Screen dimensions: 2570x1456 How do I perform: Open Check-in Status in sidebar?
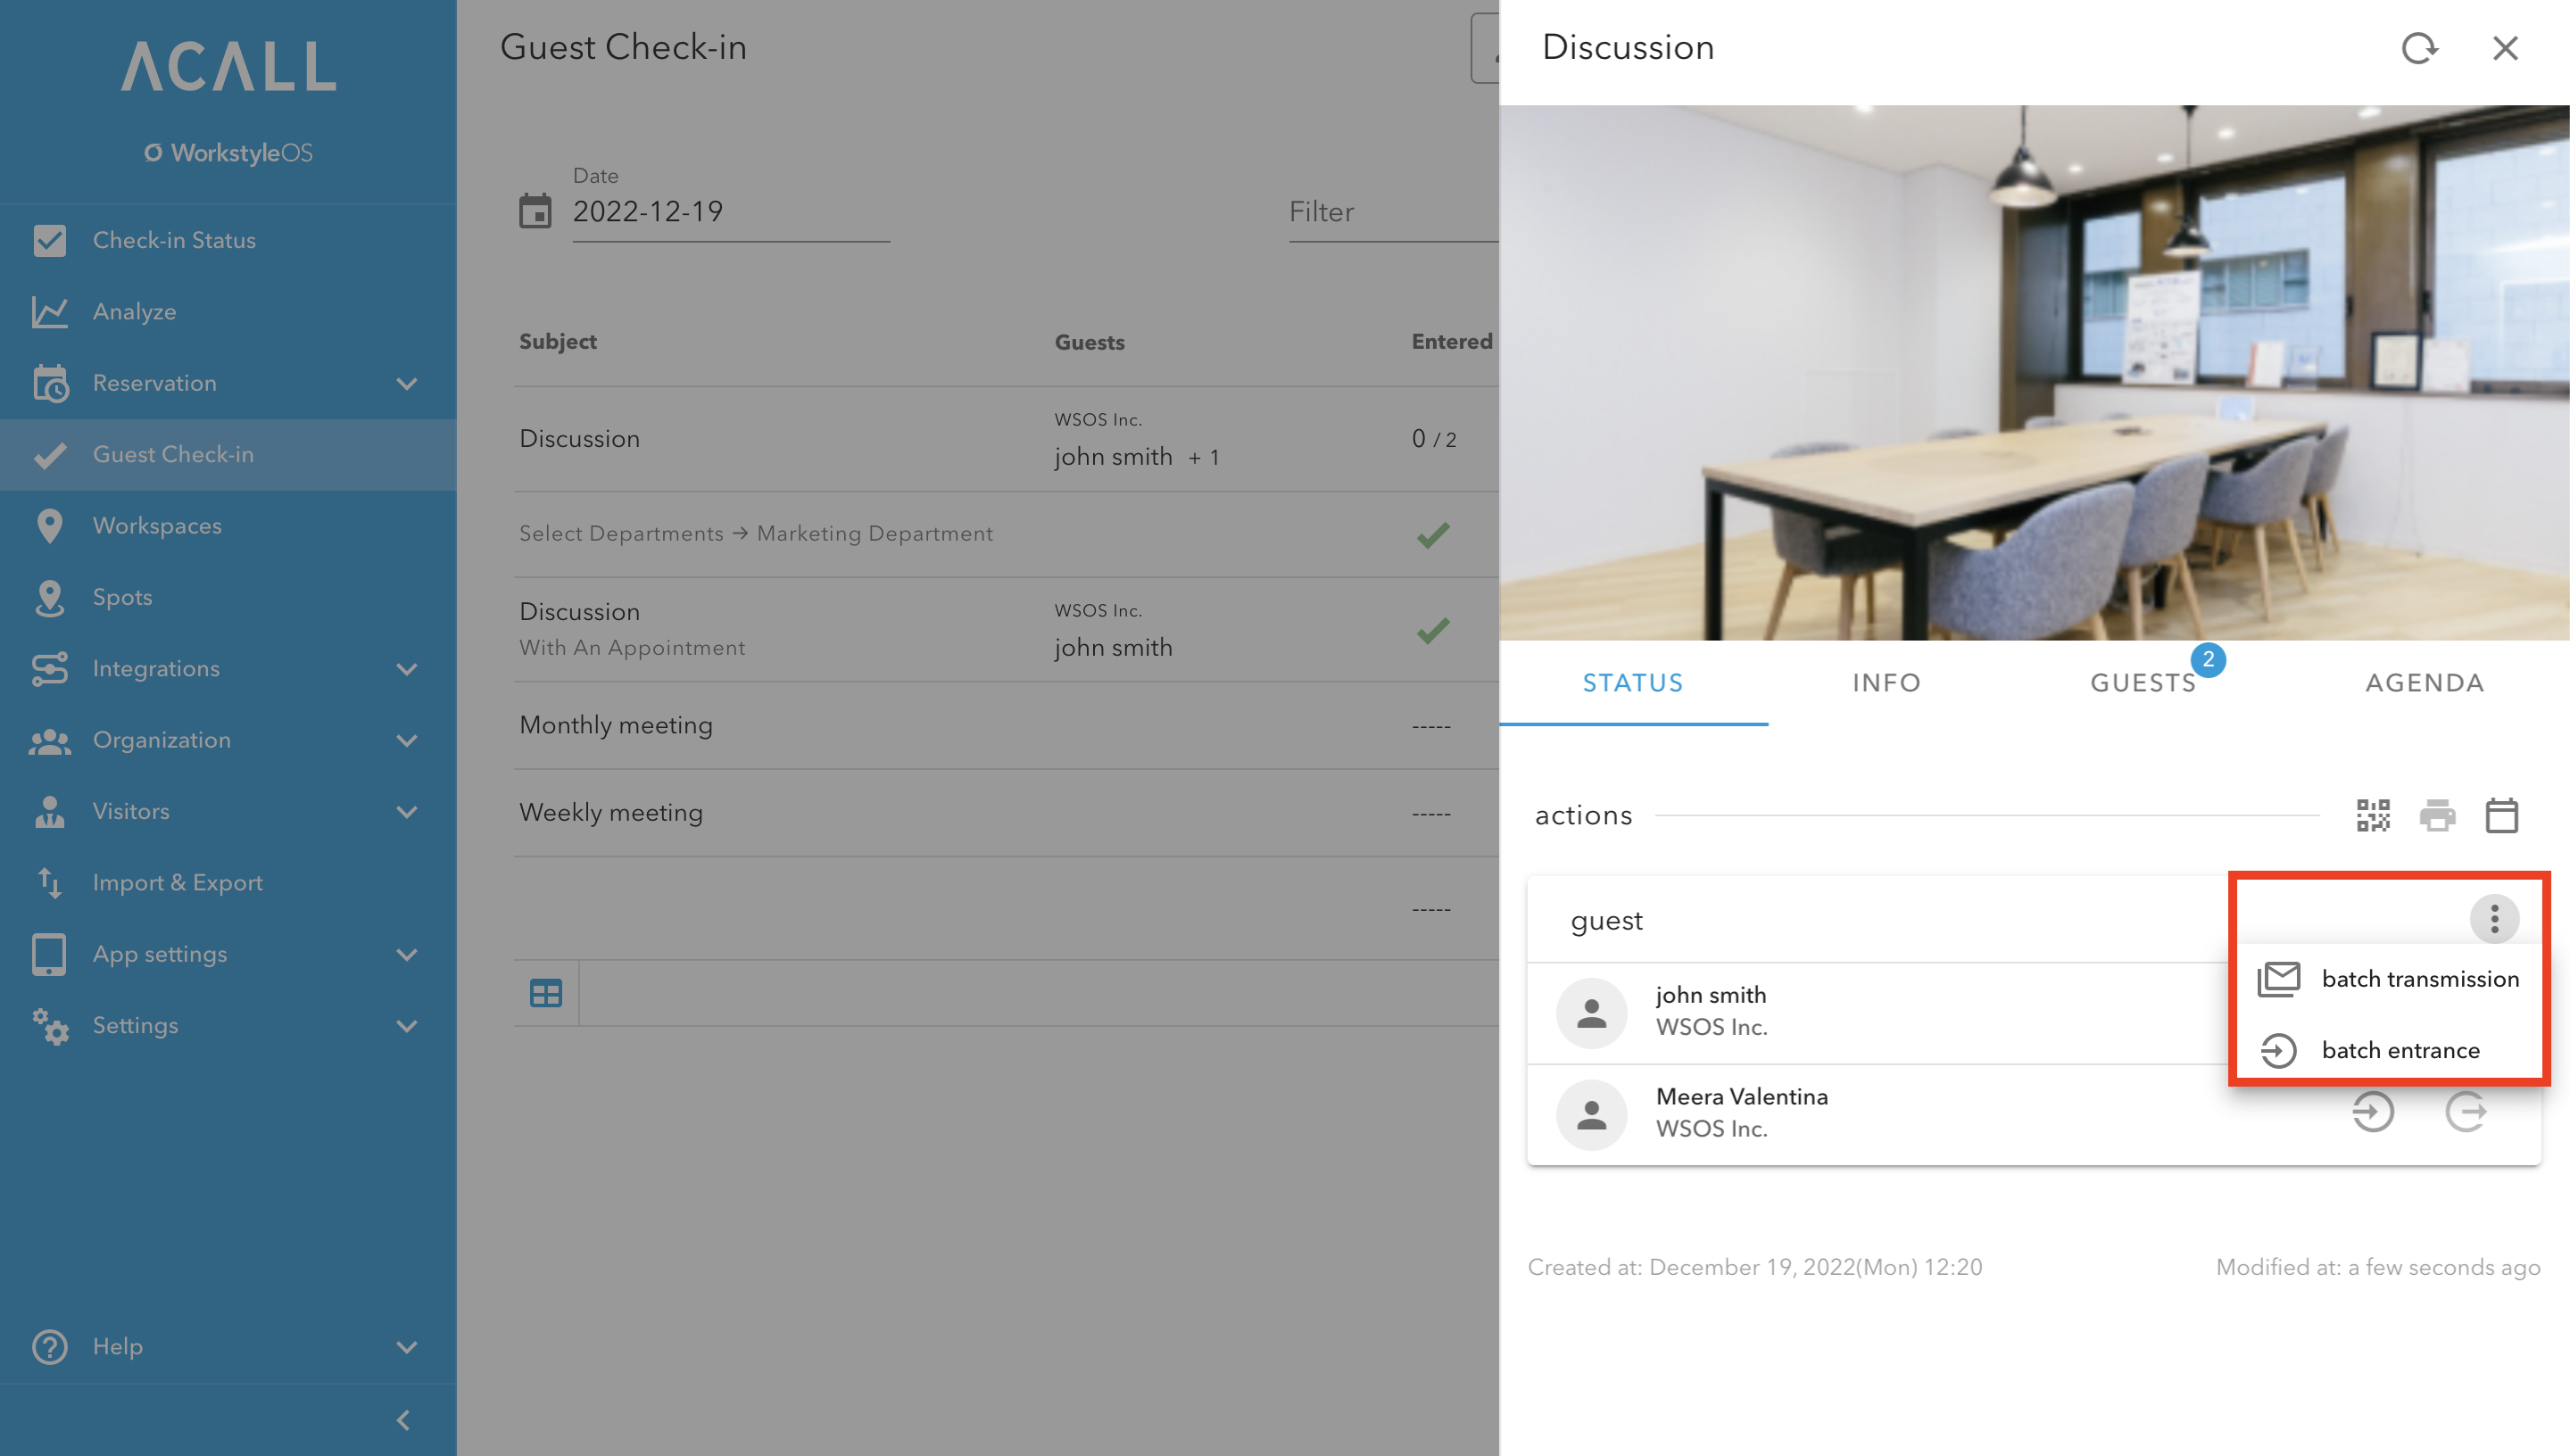(228, 240)
